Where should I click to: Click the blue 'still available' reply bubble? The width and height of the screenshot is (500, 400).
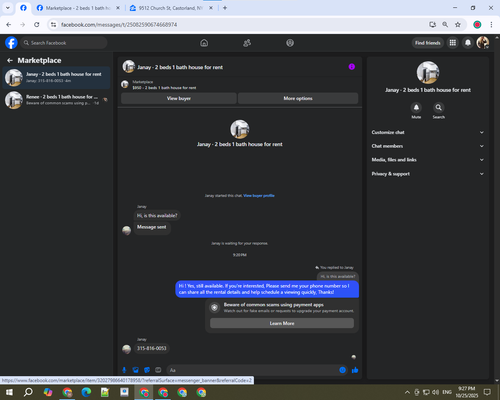(267, 289)
